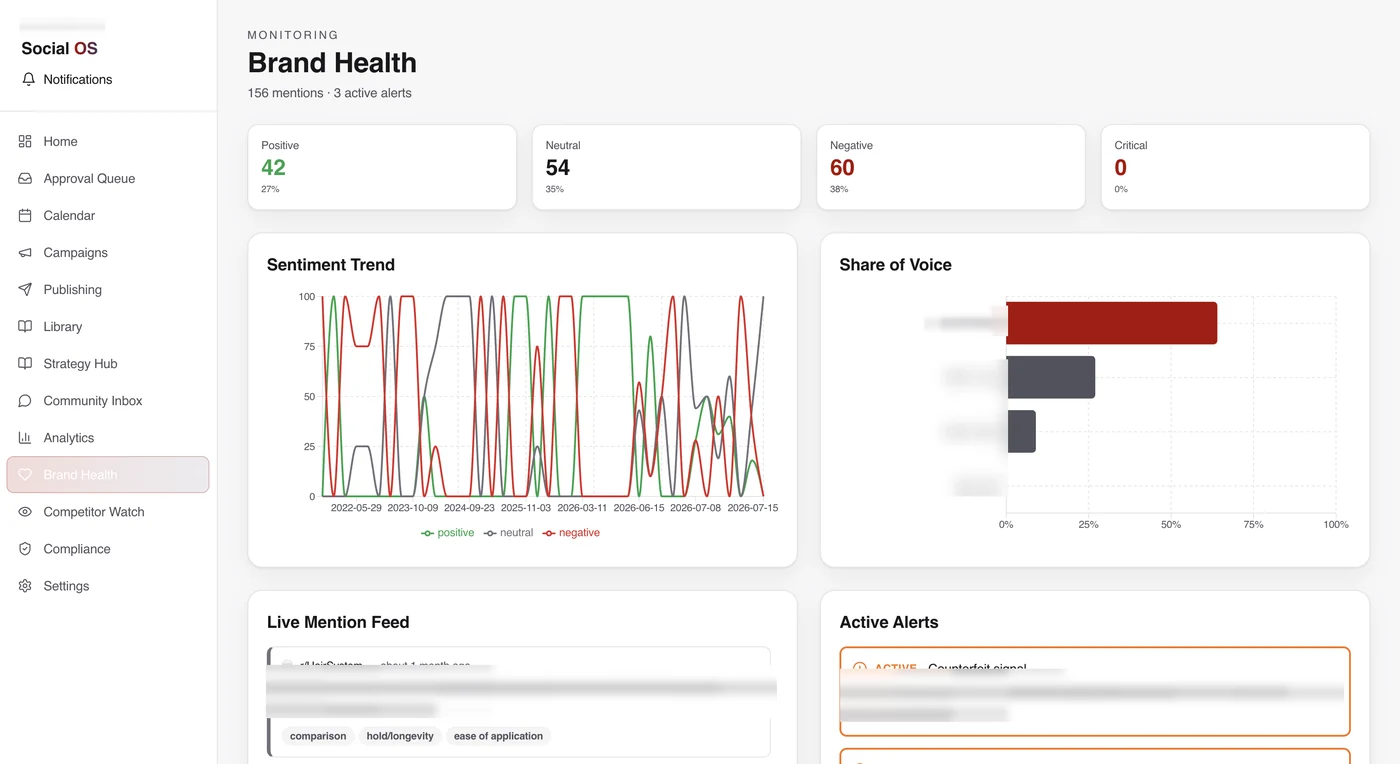Open Community Inbox via the speech bubble icon
Screen dimensions: 1400x764
tap(25, 400)
